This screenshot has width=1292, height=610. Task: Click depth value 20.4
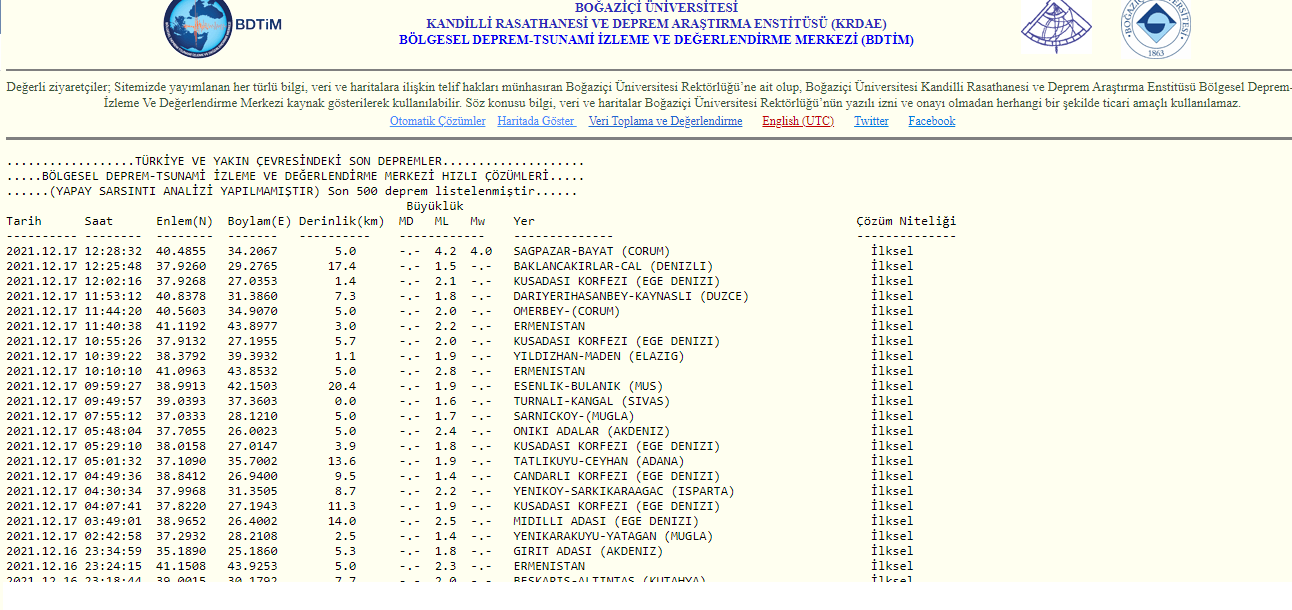[x=342, y=386]
